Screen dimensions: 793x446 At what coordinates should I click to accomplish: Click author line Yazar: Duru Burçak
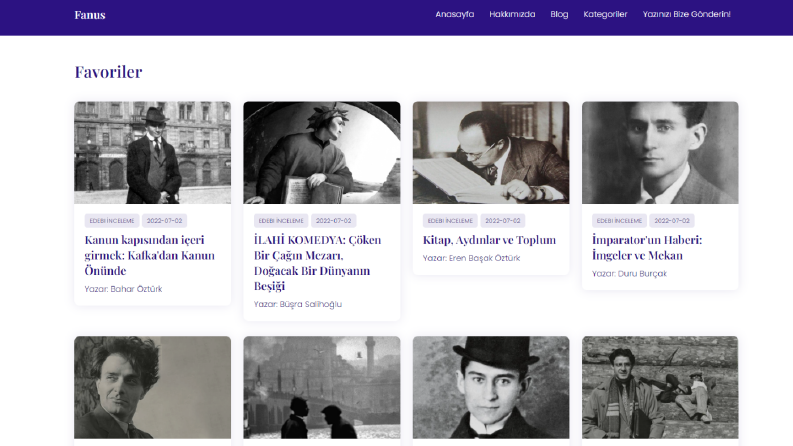630,274
